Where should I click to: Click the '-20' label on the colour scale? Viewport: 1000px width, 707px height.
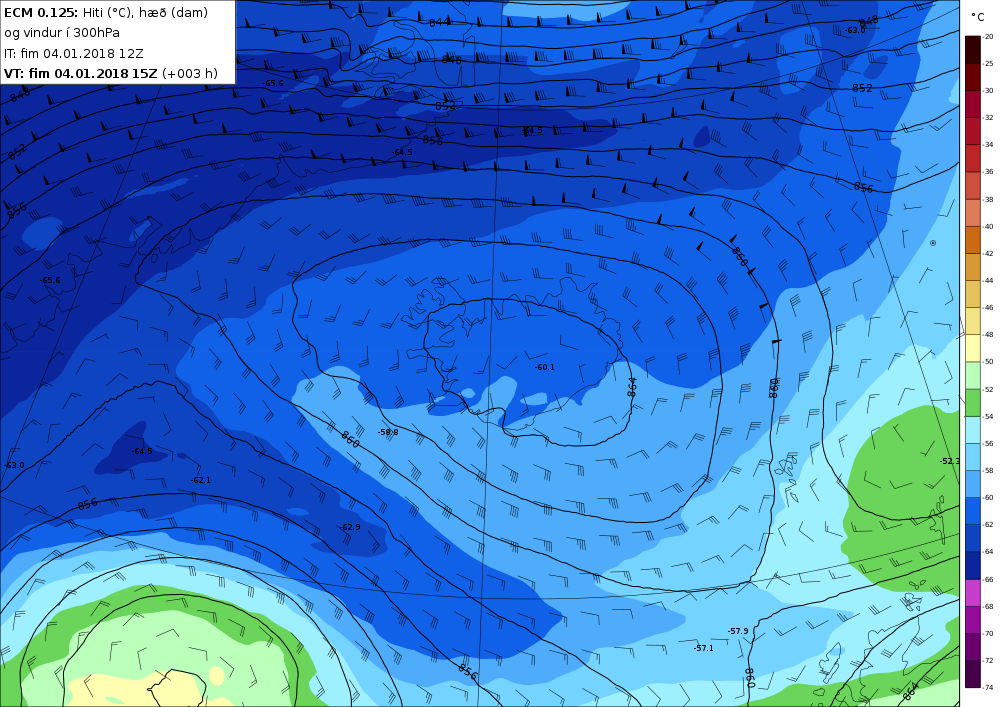coord(988,36)
